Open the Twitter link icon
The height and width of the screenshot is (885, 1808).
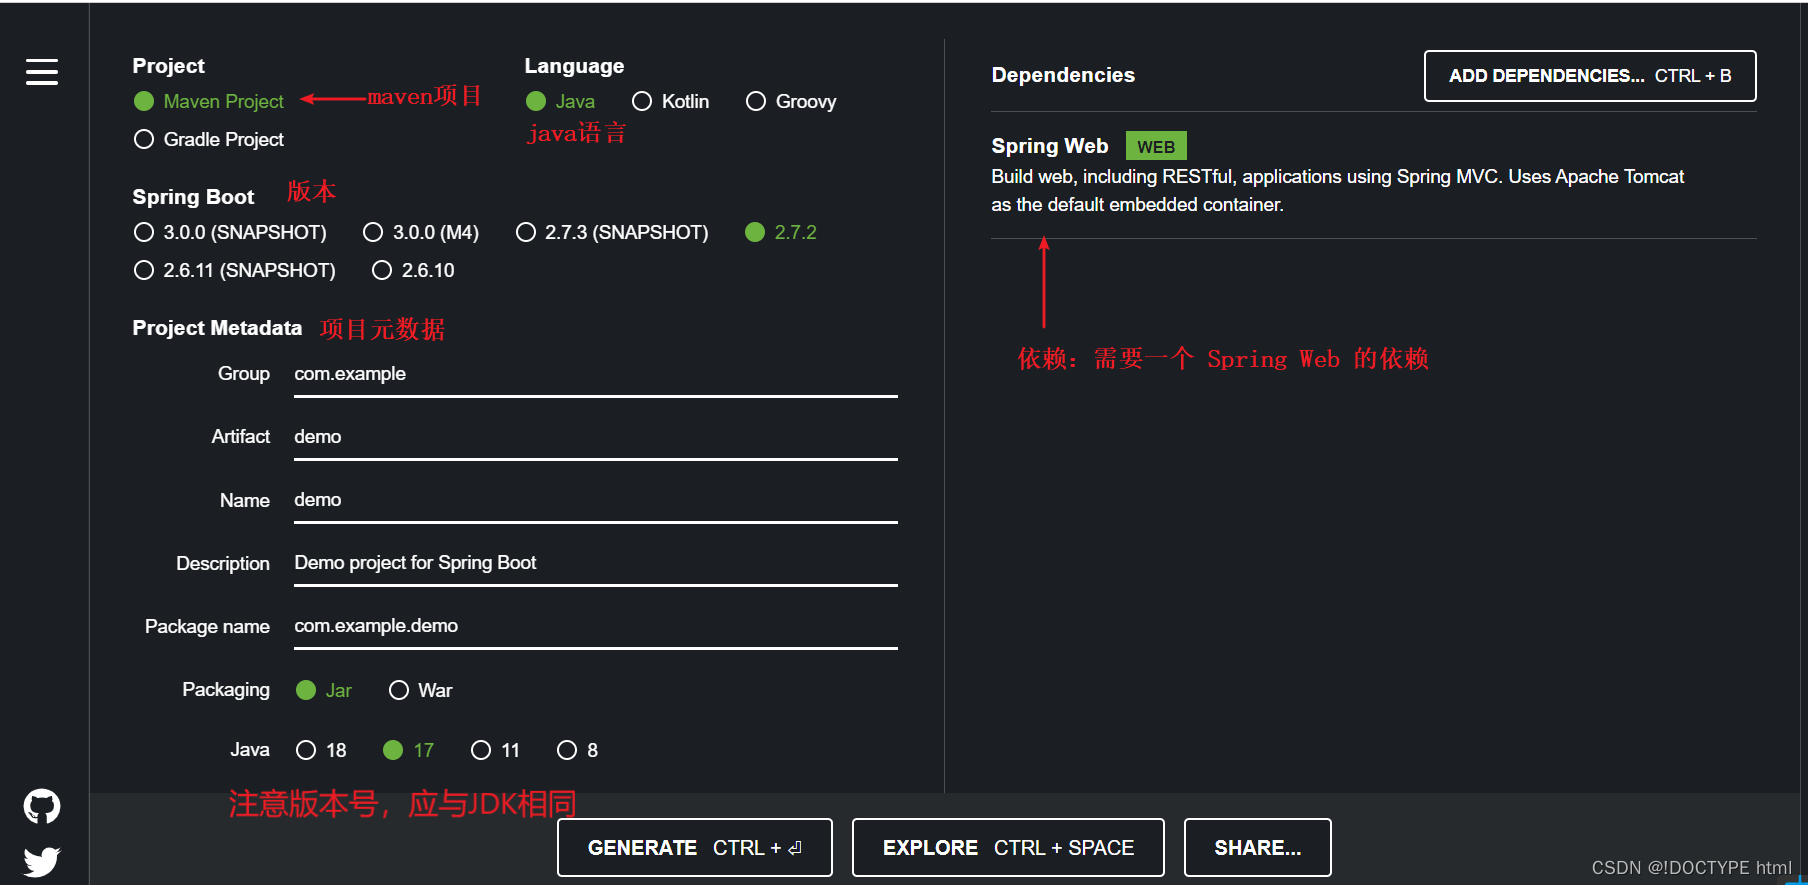[42, 861]
